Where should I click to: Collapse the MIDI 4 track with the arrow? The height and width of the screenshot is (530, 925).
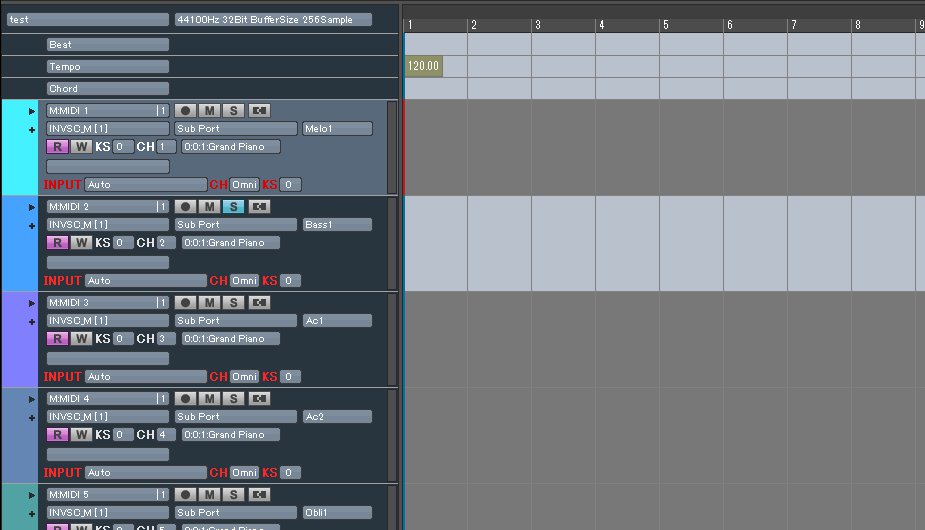32,399
